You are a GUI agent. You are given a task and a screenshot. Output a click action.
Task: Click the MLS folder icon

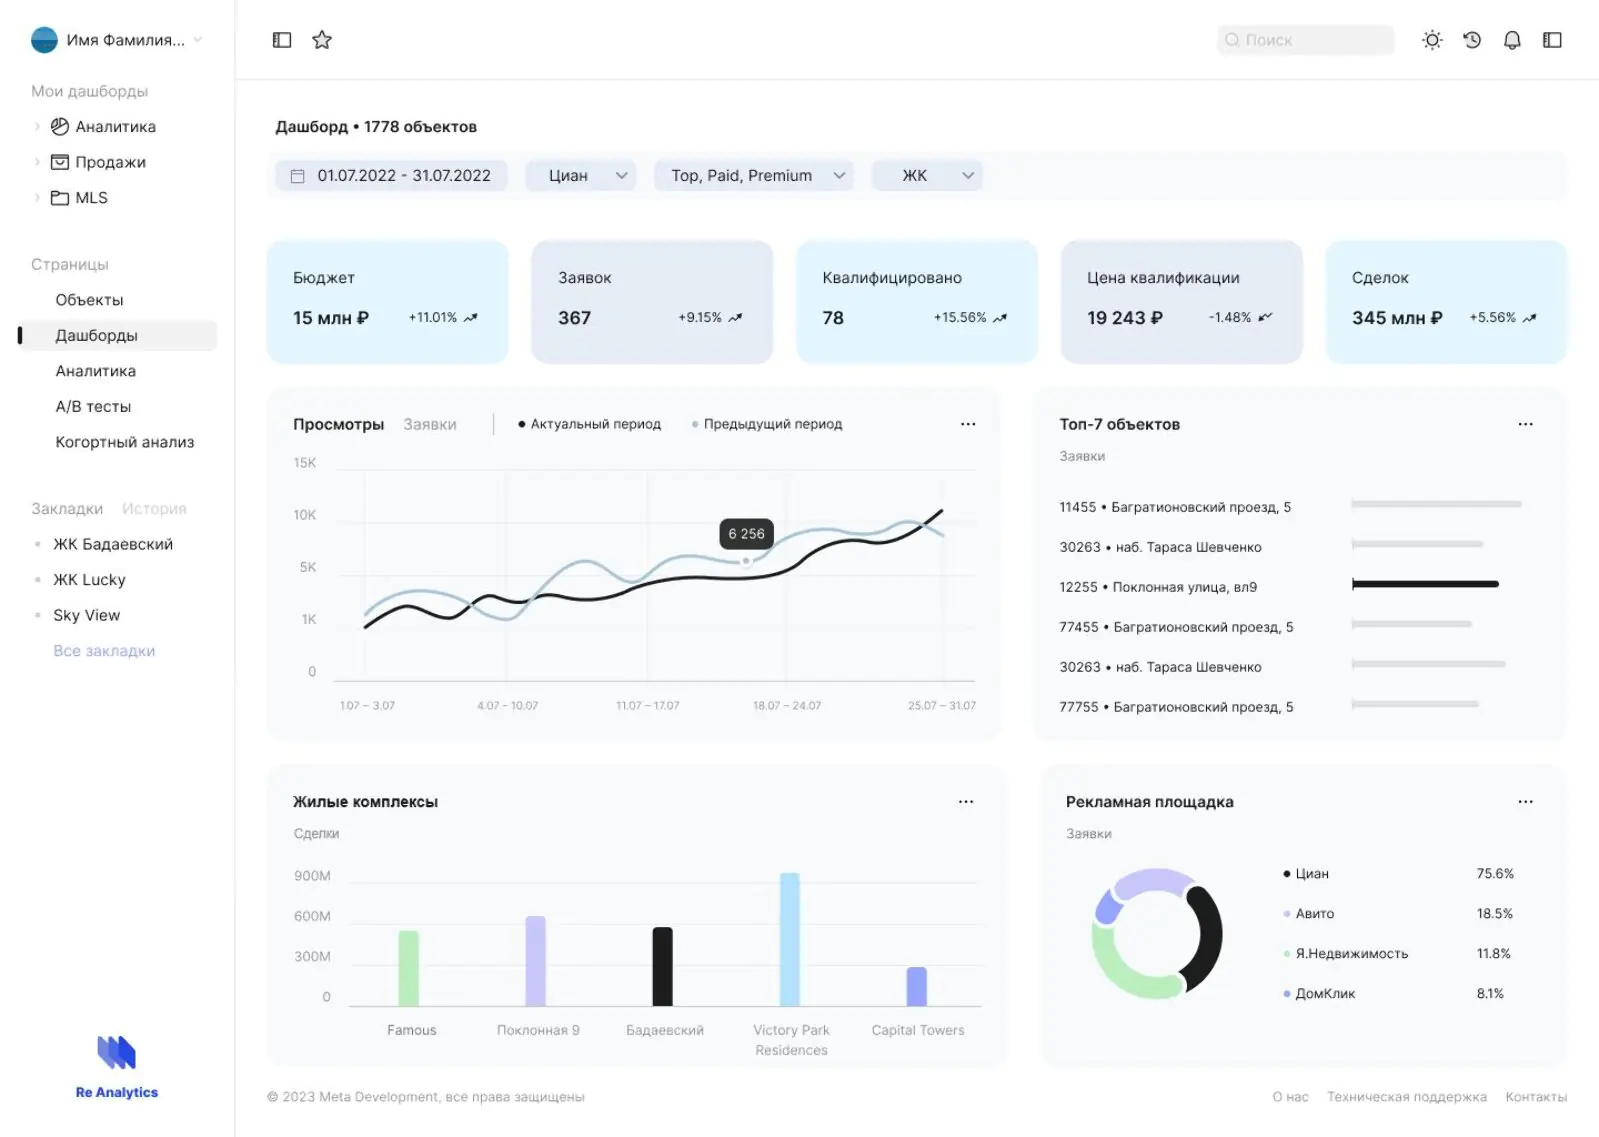point(60,198)
